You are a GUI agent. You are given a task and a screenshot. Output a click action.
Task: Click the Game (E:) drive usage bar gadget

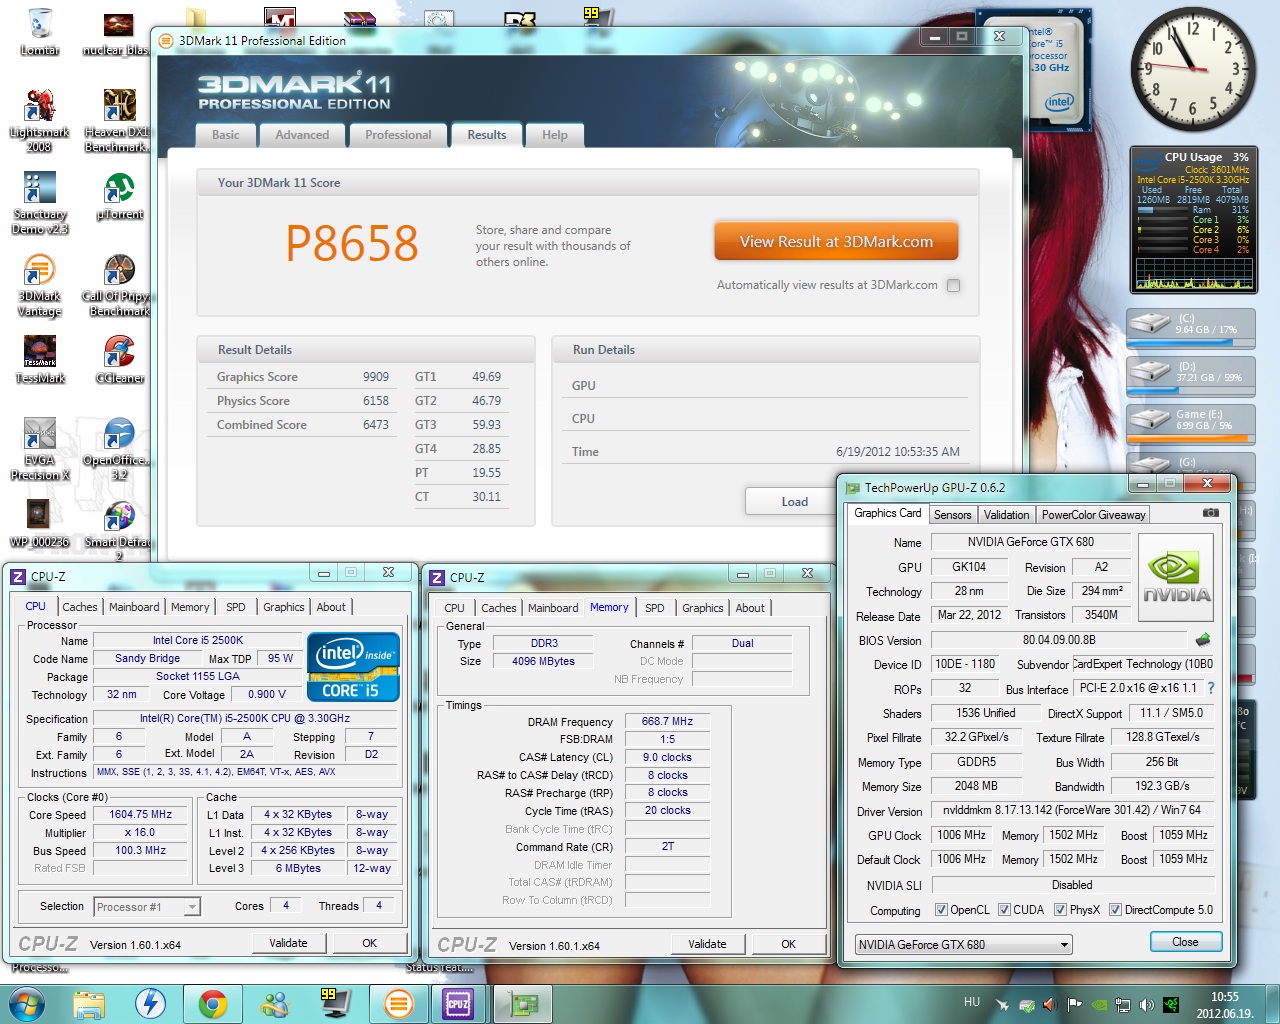1190,423
